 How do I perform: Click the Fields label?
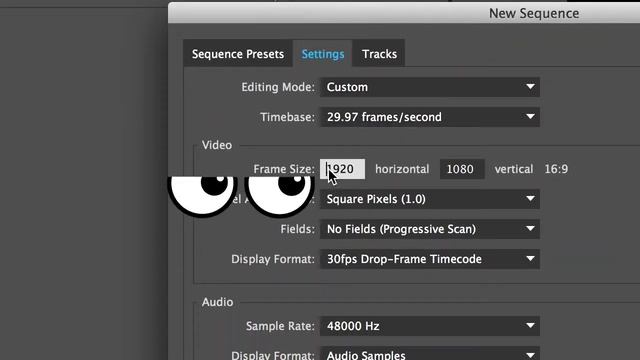pos(298,229)
